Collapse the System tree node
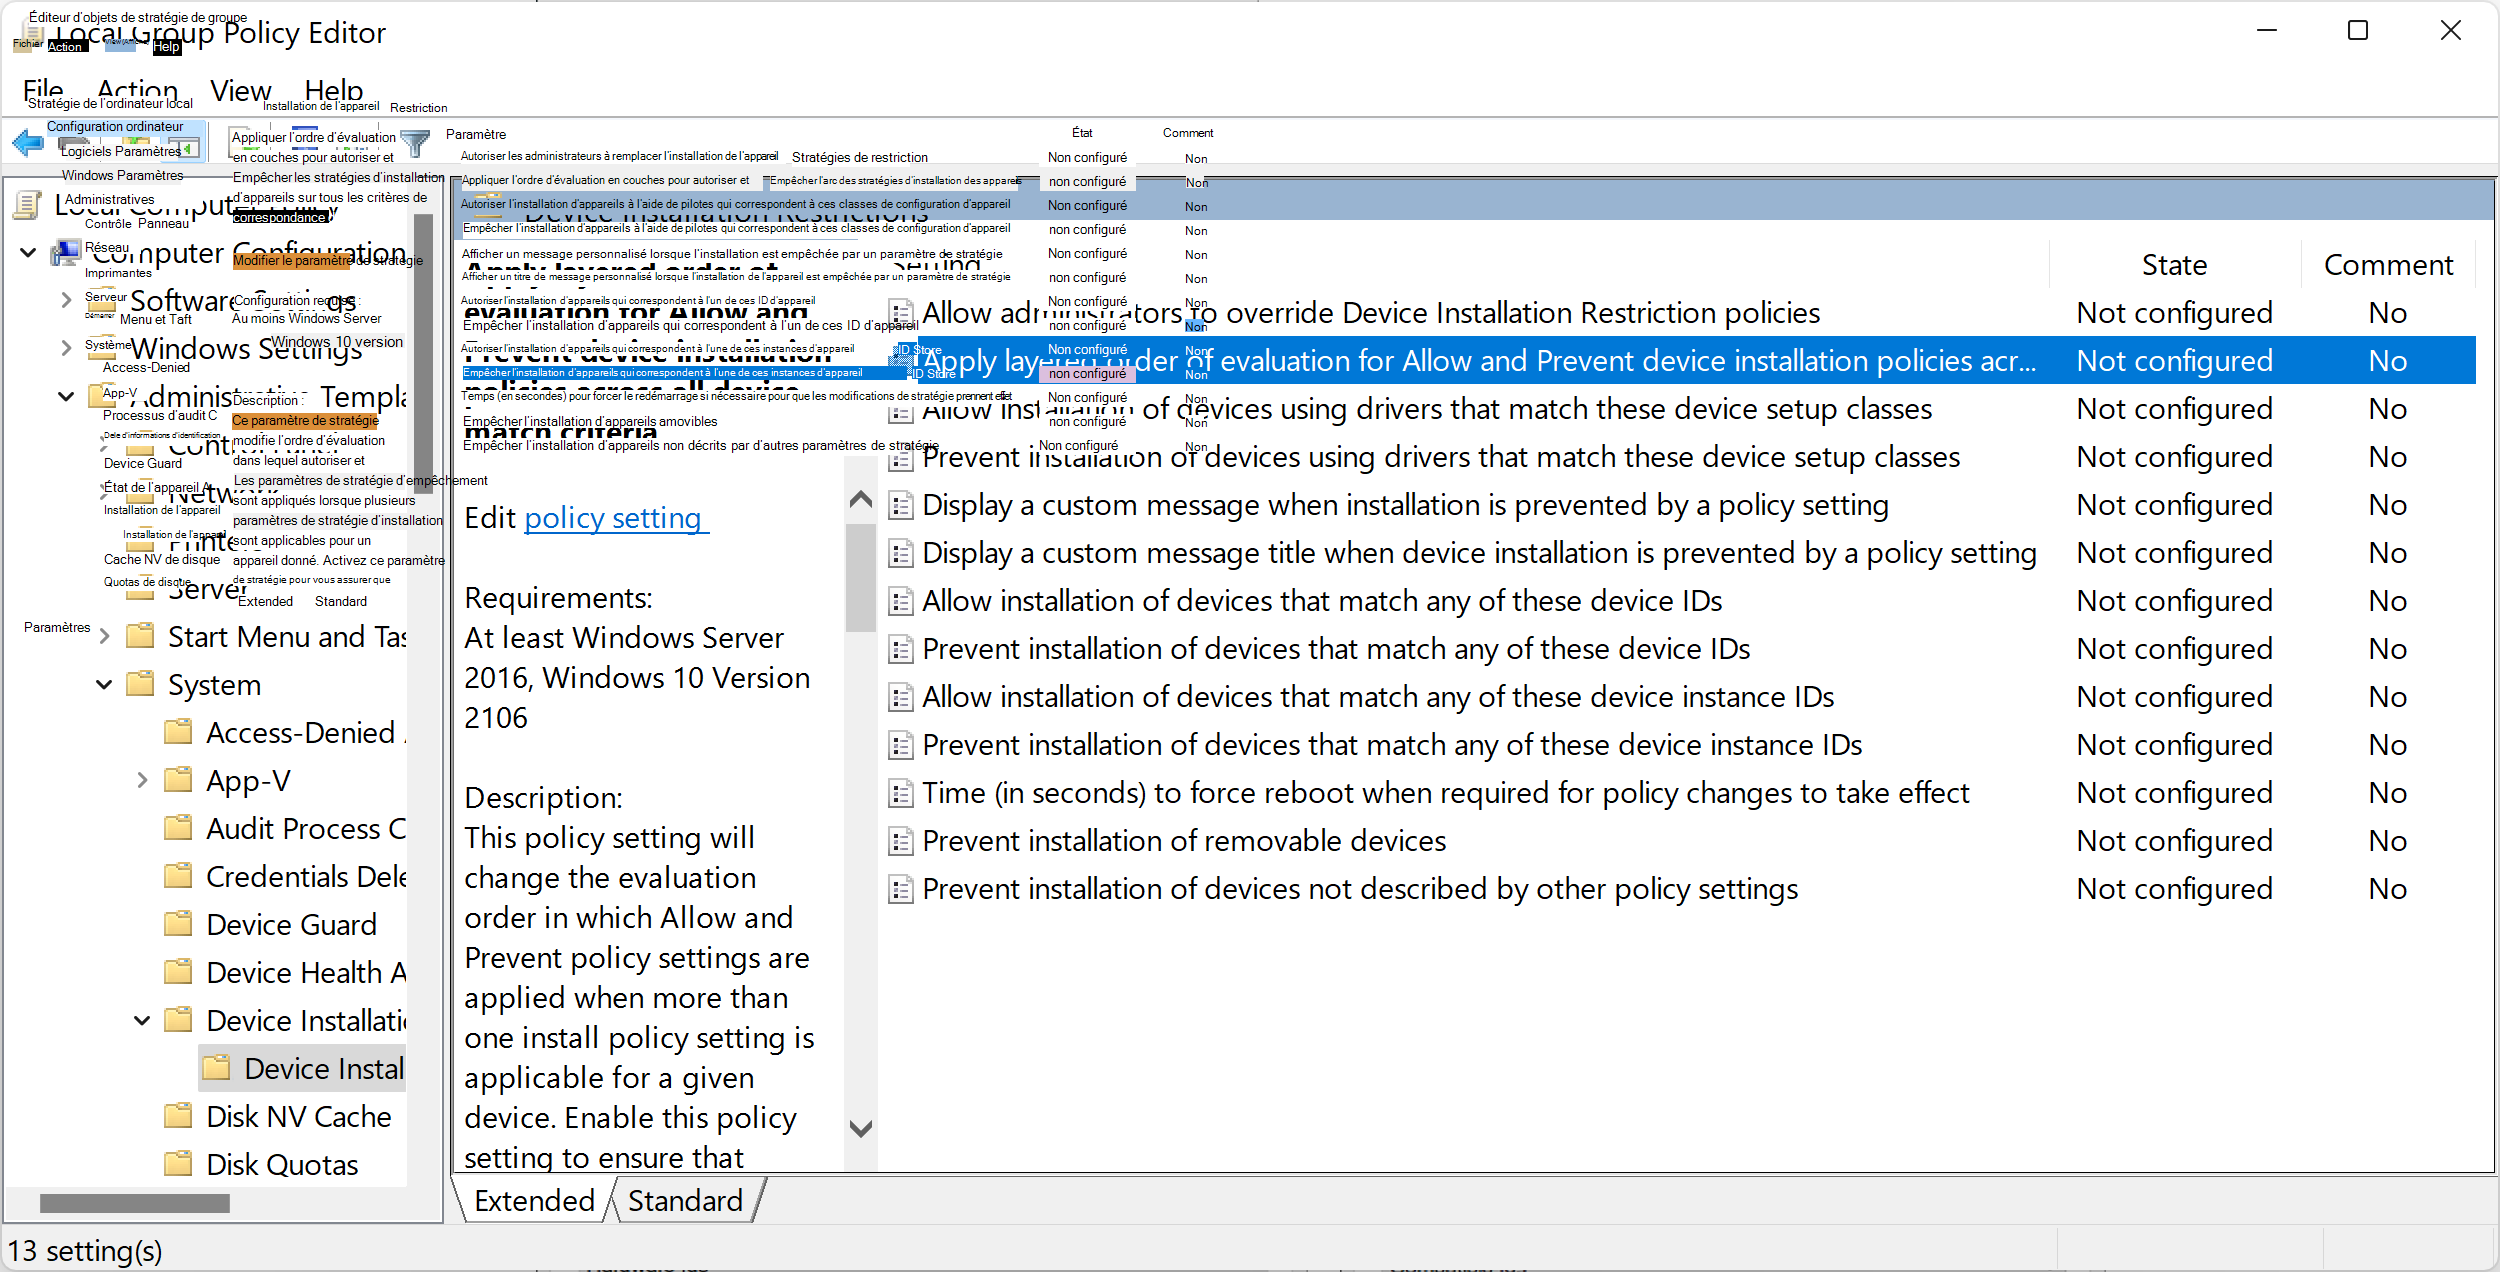This screenshot has width=2500, height=1272. tap(104, 685)
